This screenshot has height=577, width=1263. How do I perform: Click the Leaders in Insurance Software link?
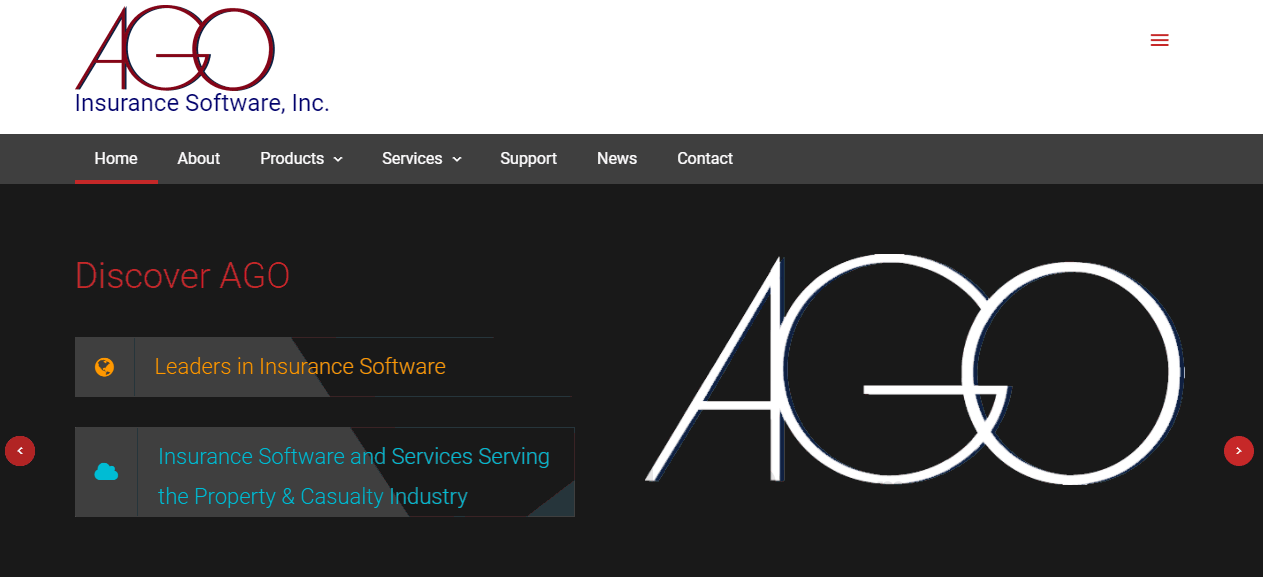pyautogui.click(x=299, y=366)
